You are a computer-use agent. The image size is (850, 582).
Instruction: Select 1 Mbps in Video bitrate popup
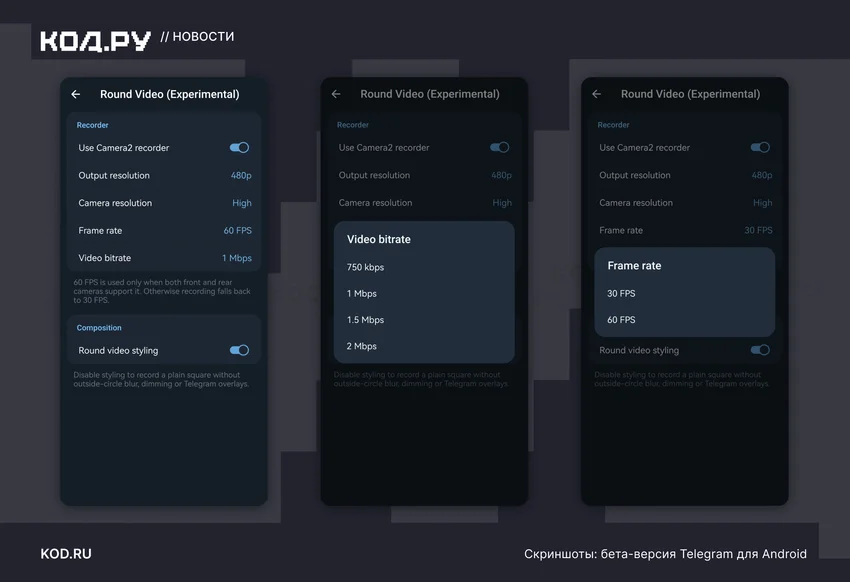pos(424,294)
